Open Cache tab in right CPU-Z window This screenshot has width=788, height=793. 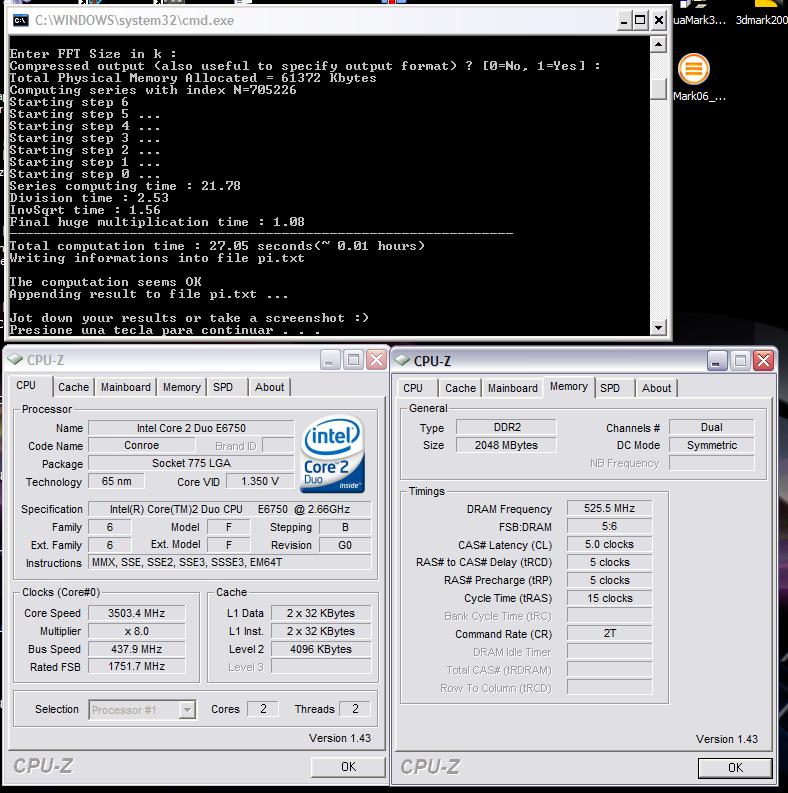[x=460, y=388]
